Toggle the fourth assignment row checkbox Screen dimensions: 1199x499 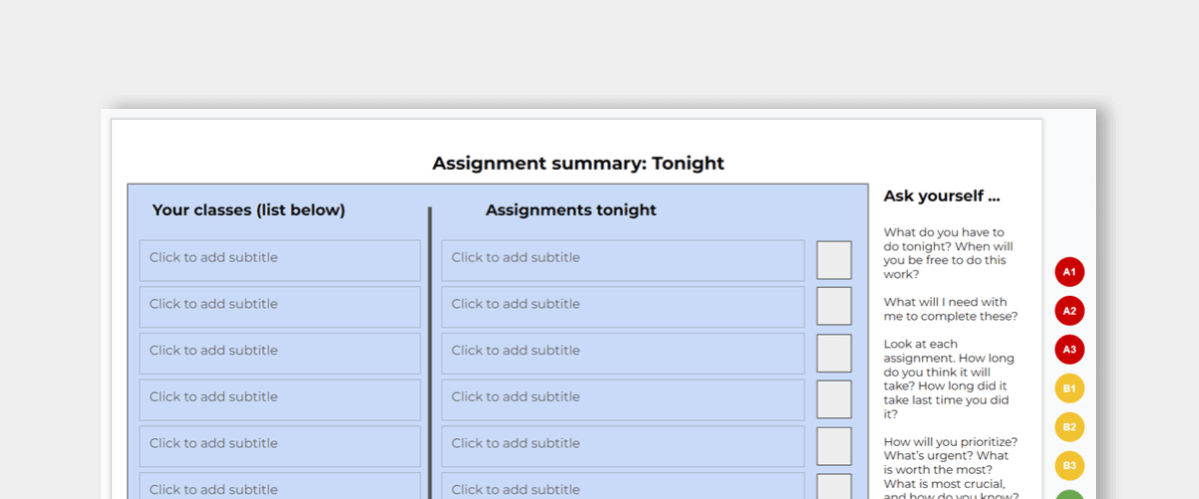click(834, 400)
